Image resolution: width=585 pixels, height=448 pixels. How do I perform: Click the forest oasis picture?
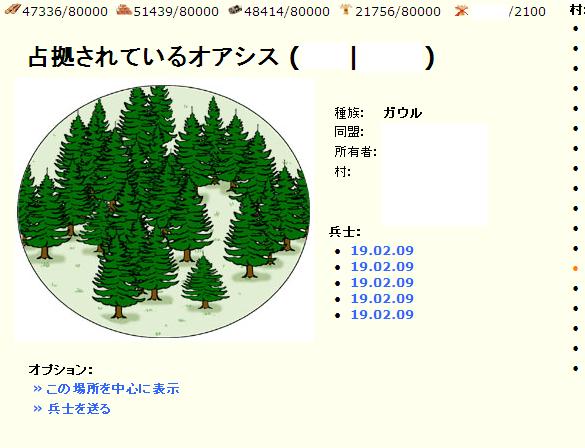point(164,211)
